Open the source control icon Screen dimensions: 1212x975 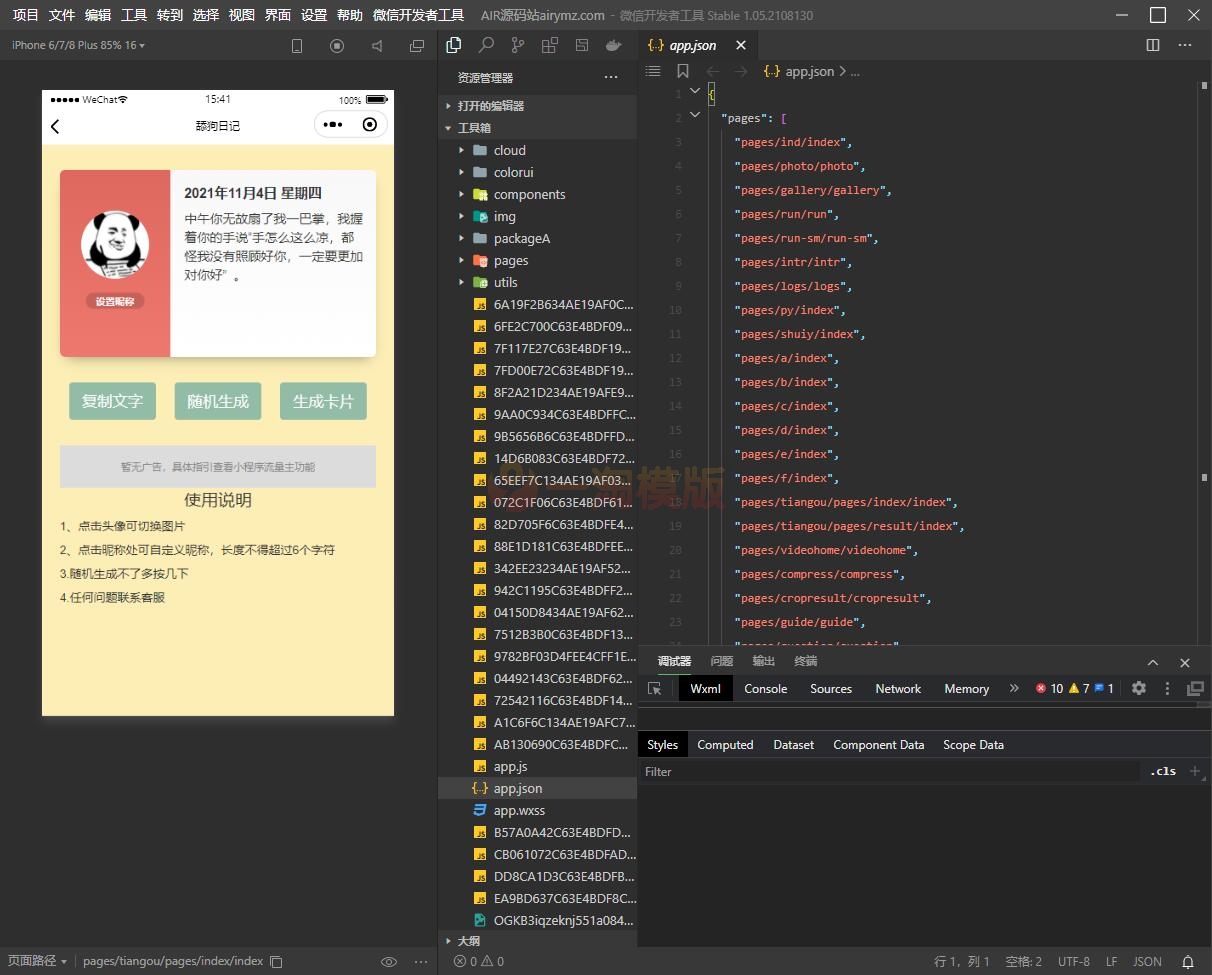coord(517,45)
